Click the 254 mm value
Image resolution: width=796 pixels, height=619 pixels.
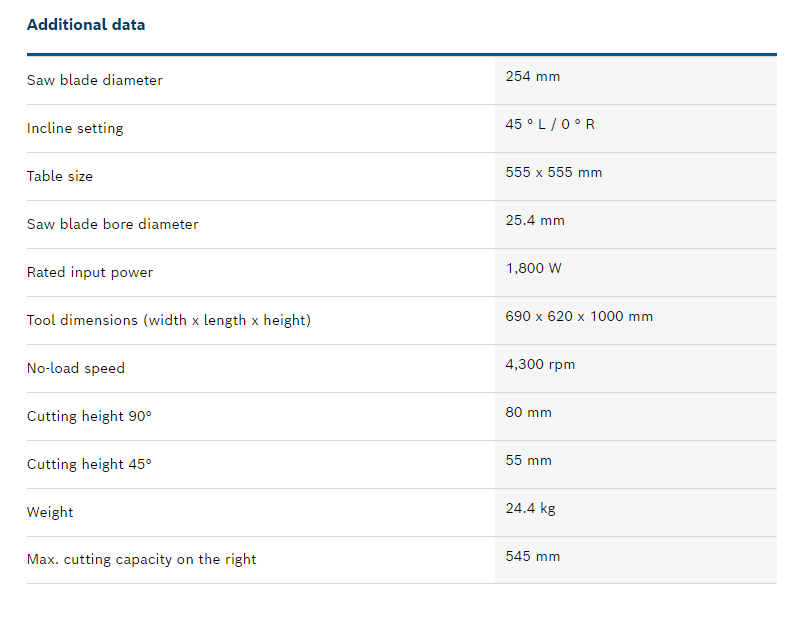(x=533, y=76)
